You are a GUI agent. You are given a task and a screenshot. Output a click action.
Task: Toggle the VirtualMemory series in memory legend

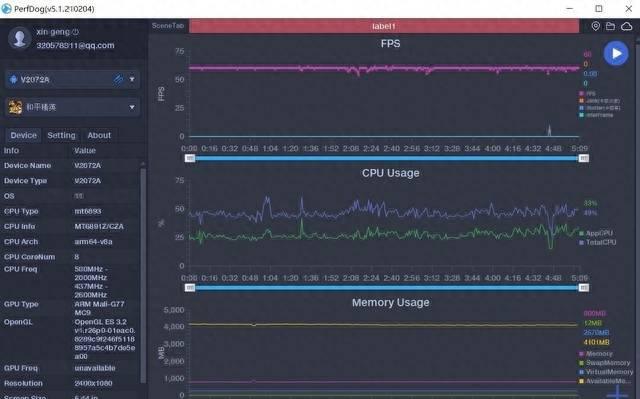(606, 372)
